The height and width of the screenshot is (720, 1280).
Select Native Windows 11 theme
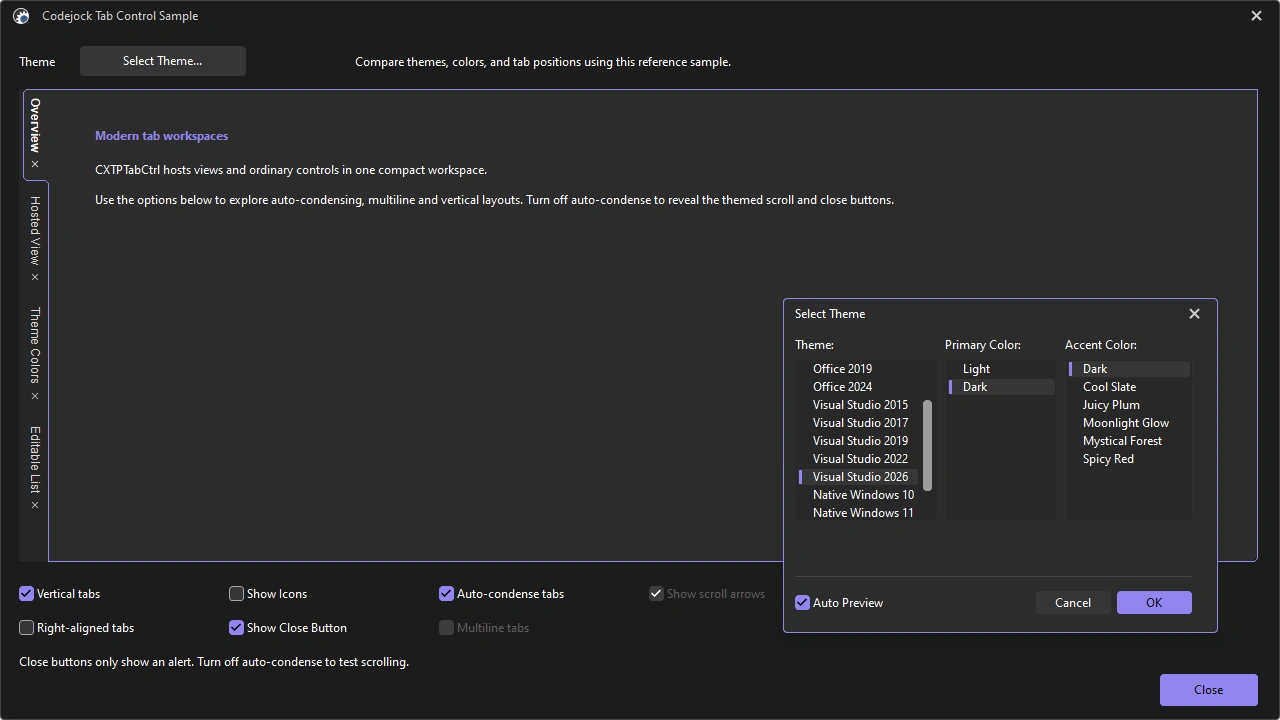[x=858, y=513]
